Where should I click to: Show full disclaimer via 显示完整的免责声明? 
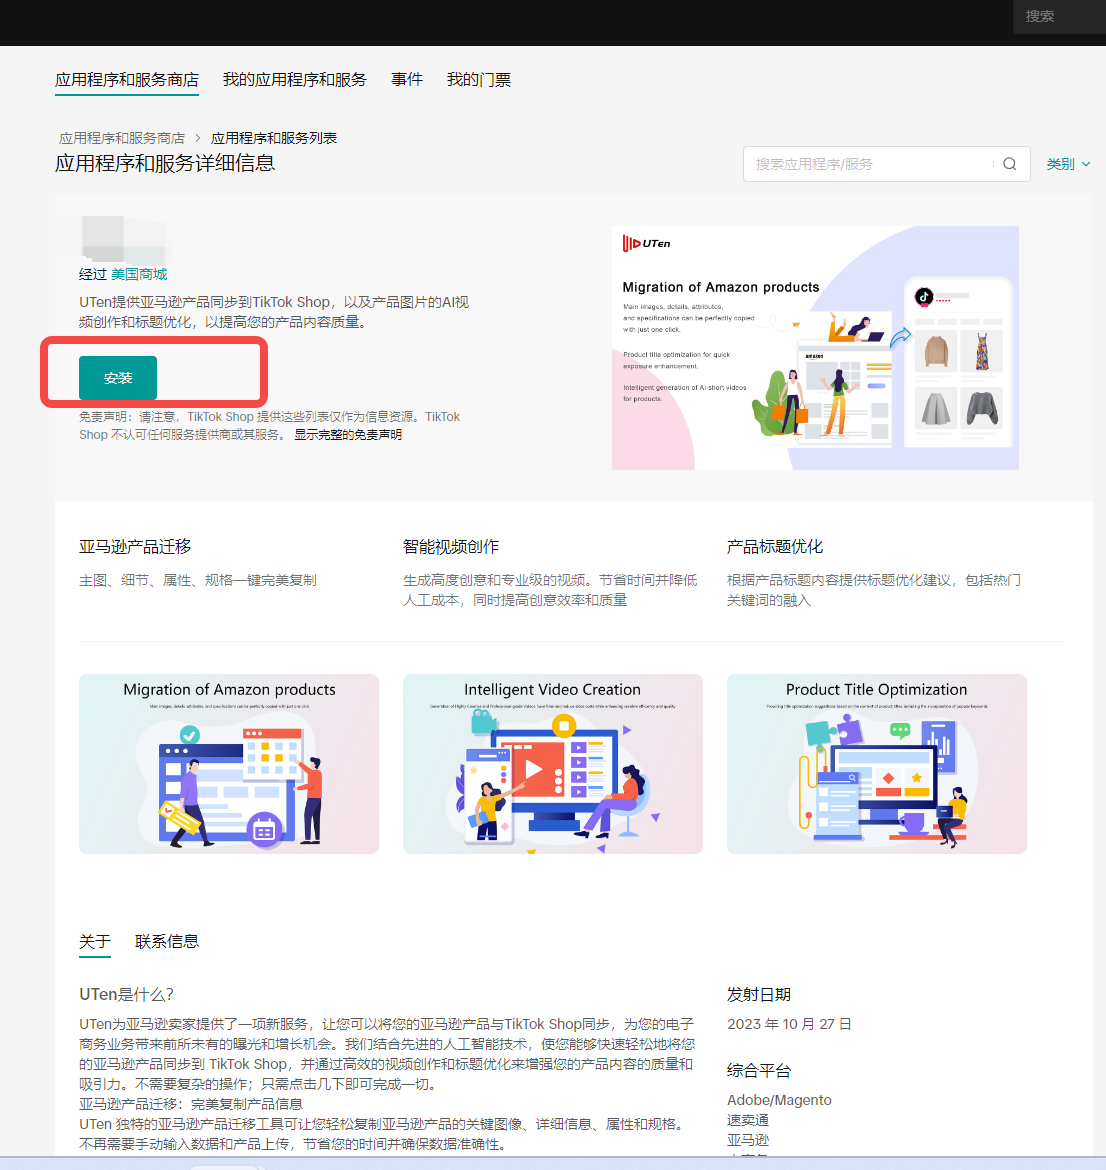(x=348, y=435)
